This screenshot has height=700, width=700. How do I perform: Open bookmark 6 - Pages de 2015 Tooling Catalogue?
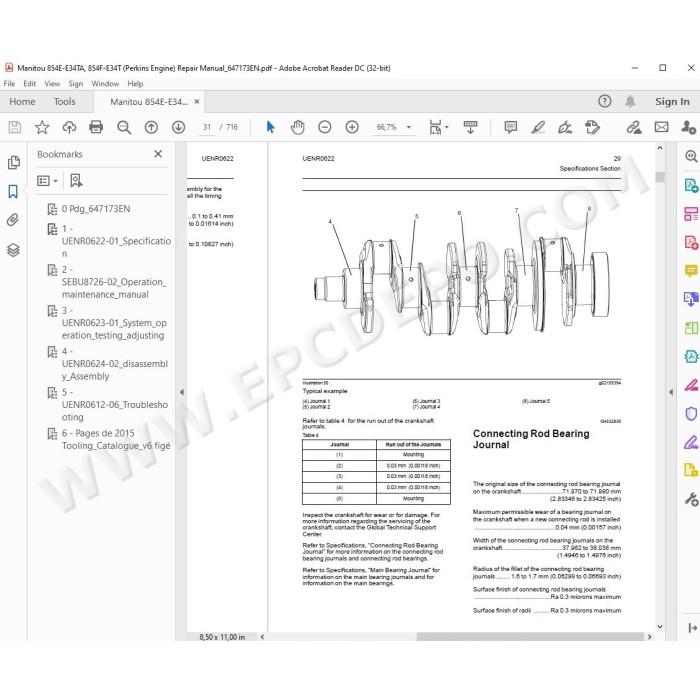click(x=116, y=439)
